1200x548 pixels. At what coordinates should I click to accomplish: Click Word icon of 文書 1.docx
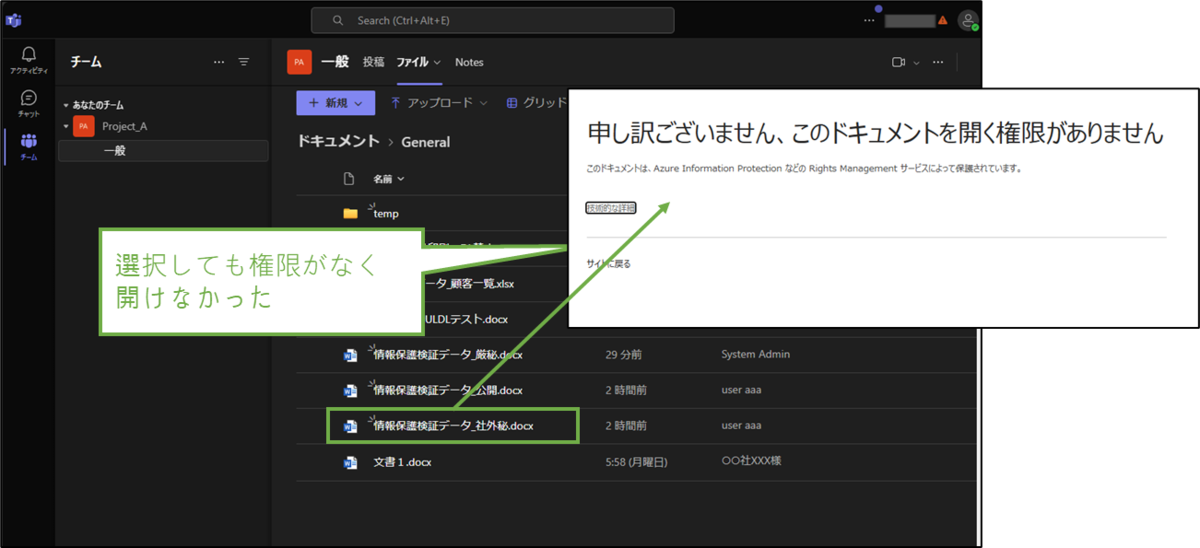click(350, 463)
